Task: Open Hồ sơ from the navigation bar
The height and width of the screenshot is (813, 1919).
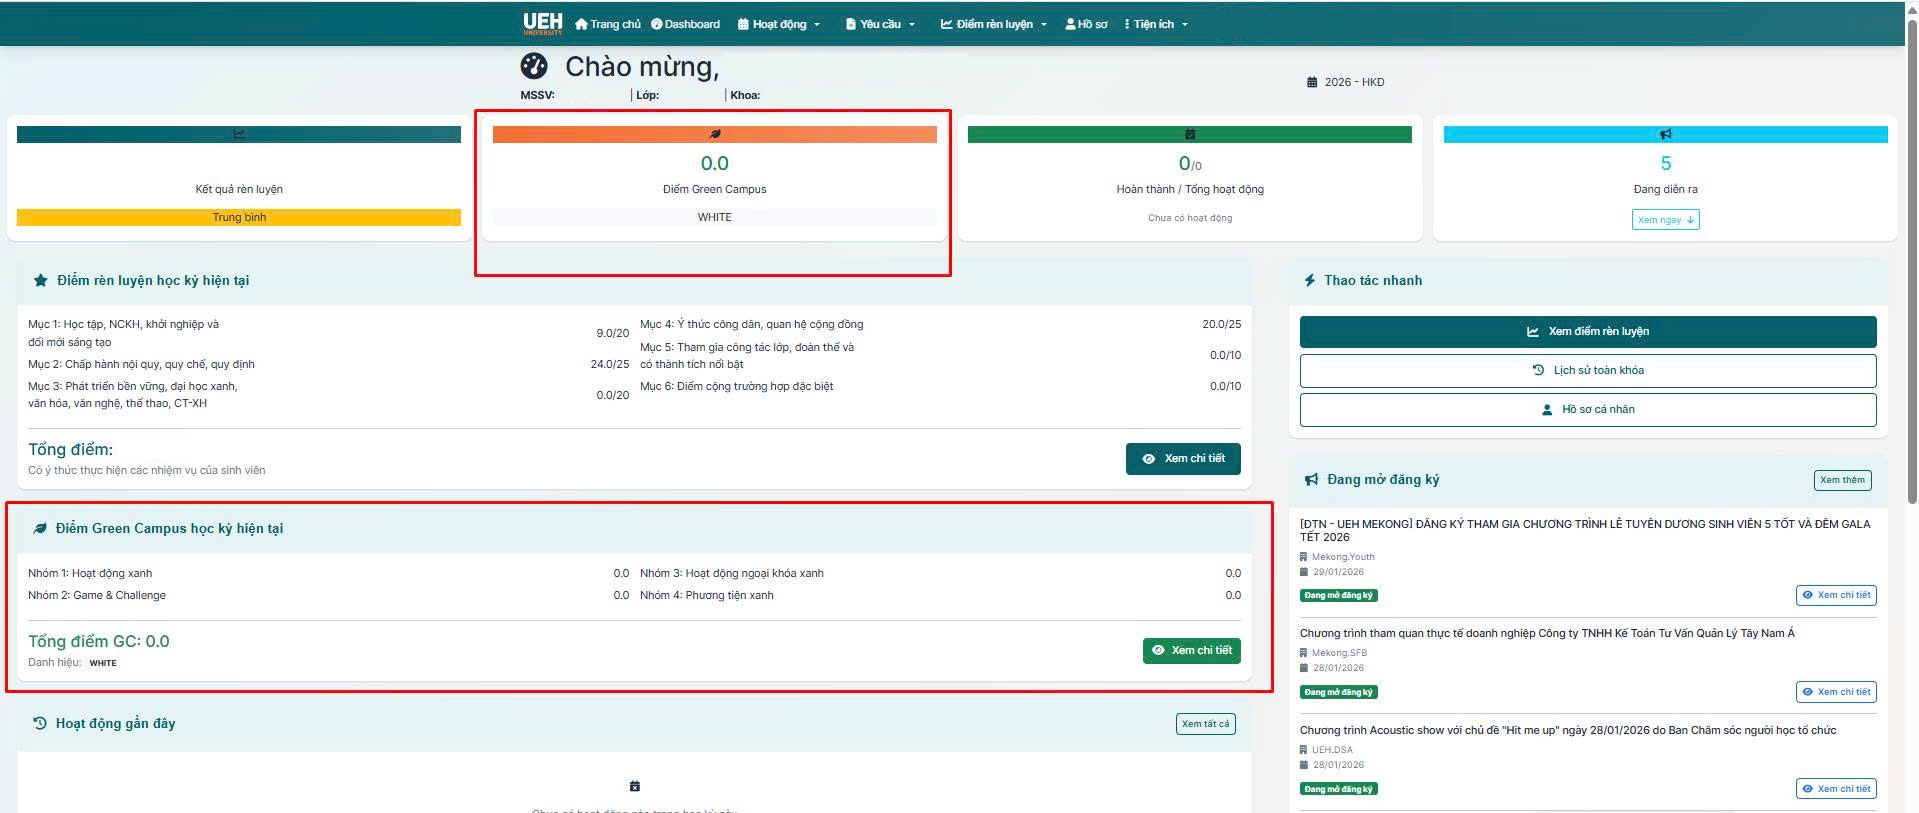Action: (1086, 24)
